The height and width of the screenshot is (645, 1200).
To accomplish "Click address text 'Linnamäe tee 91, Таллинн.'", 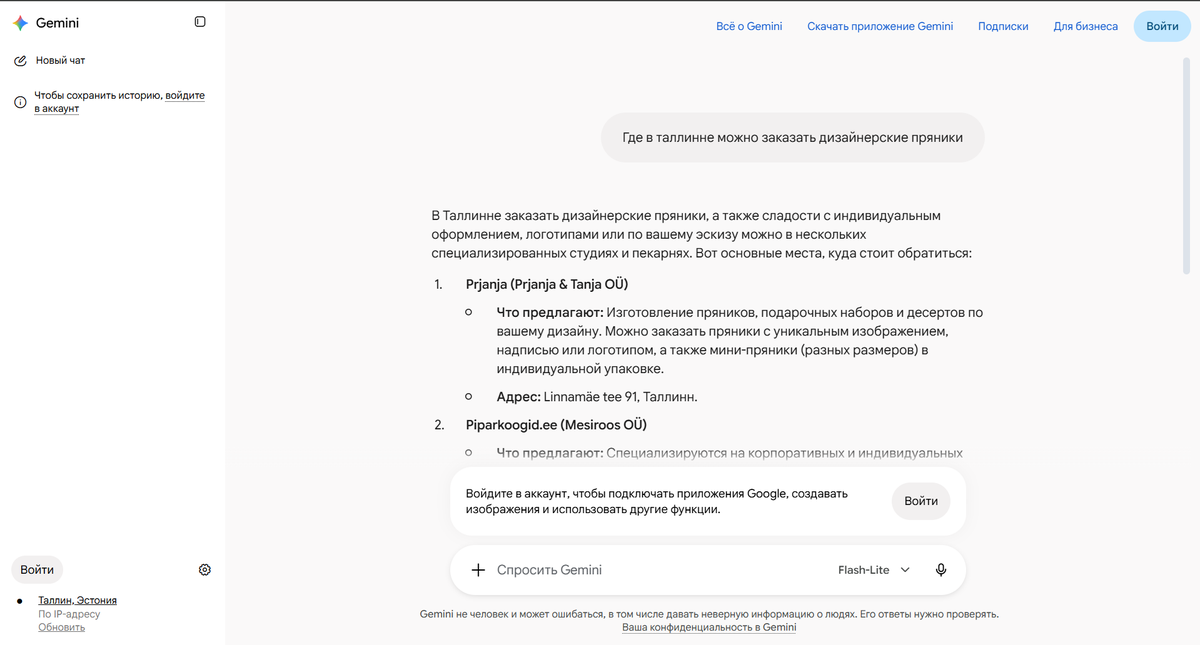I will tap(620, 397).
